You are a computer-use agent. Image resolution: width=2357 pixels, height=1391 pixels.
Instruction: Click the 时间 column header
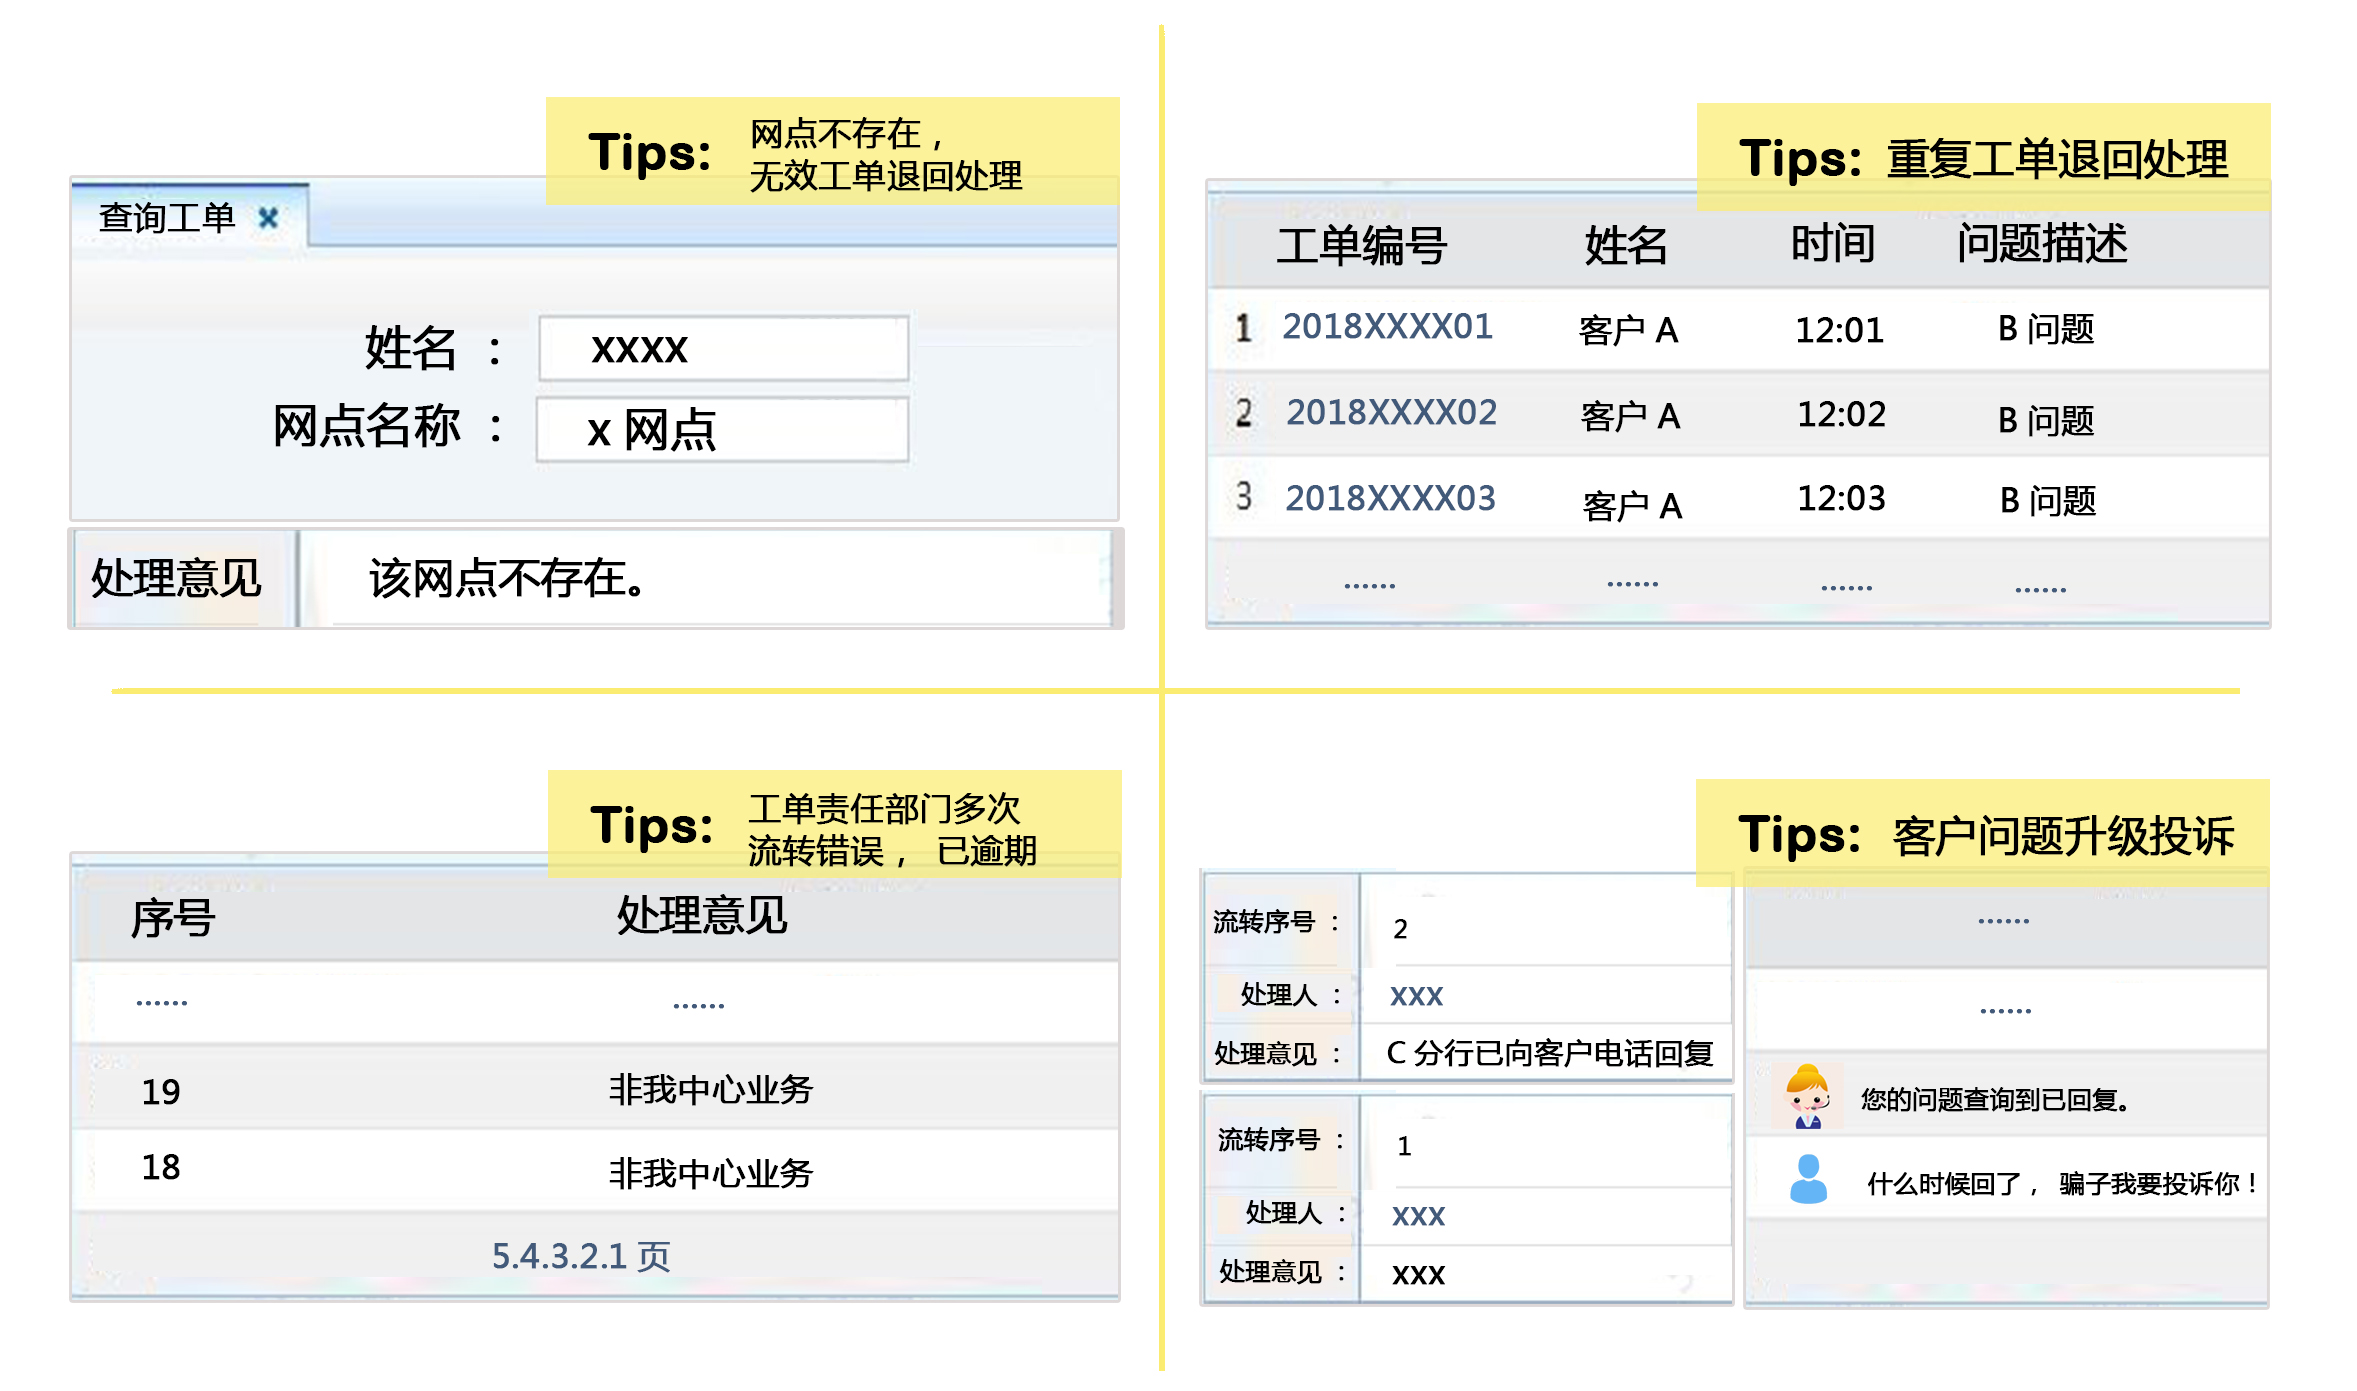click(1832, 243)
